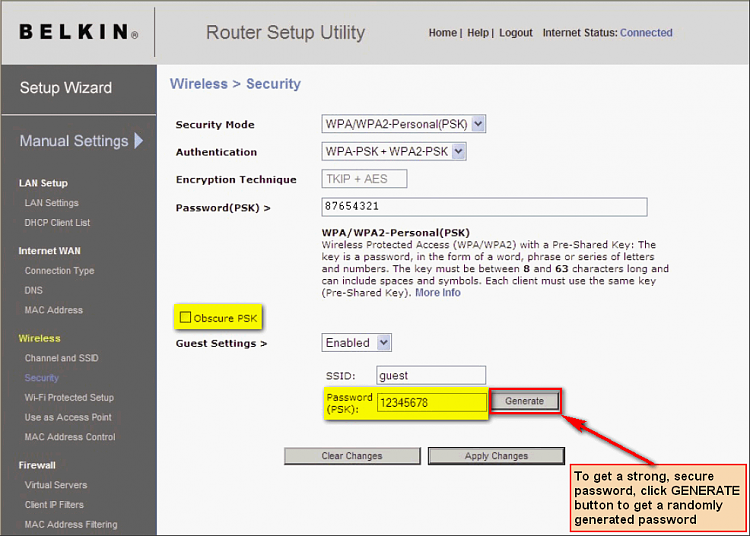Click the main Password(PSK) field with 87654321
750x536 pixels.
coord(485,207)
